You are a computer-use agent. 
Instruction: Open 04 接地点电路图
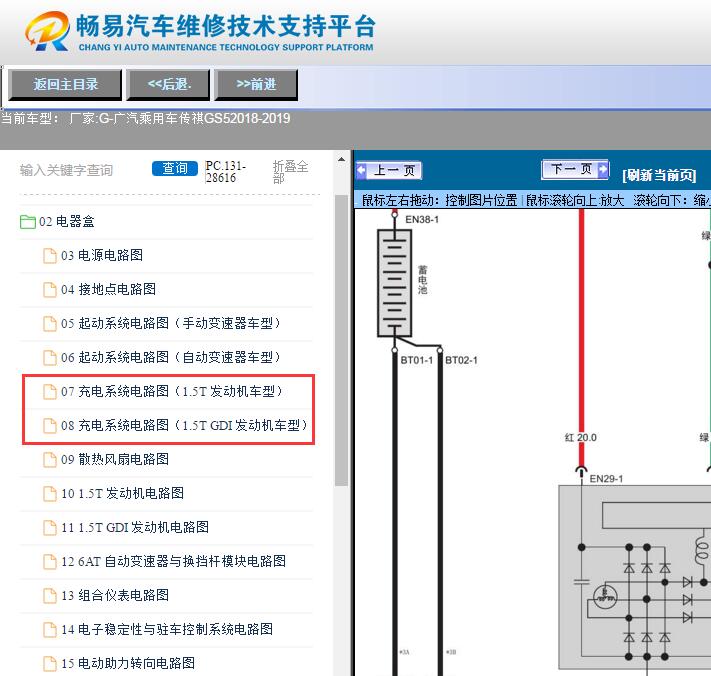tap(108, 289)
